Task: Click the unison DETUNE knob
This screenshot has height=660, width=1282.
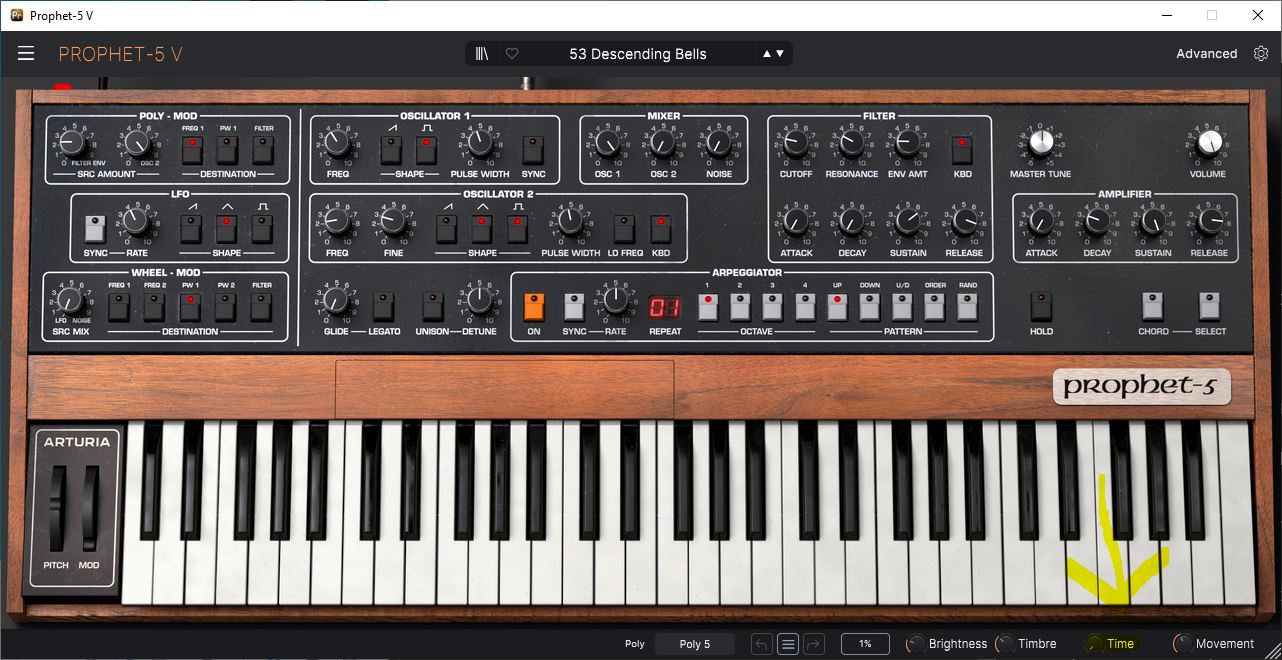Action: pyautogui.click(x=480, y=301)
